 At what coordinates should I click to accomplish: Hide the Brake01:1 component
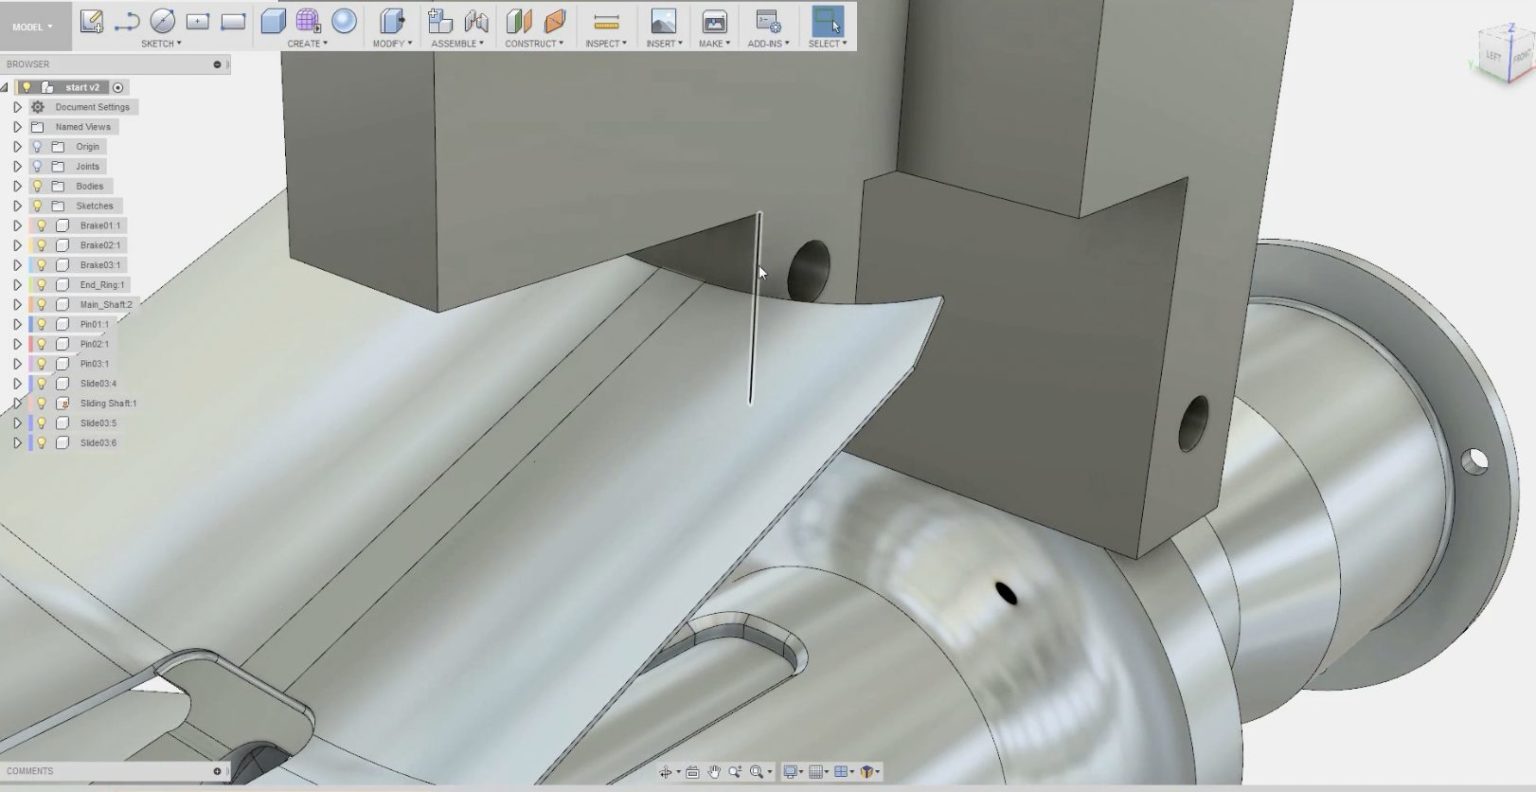40,225
